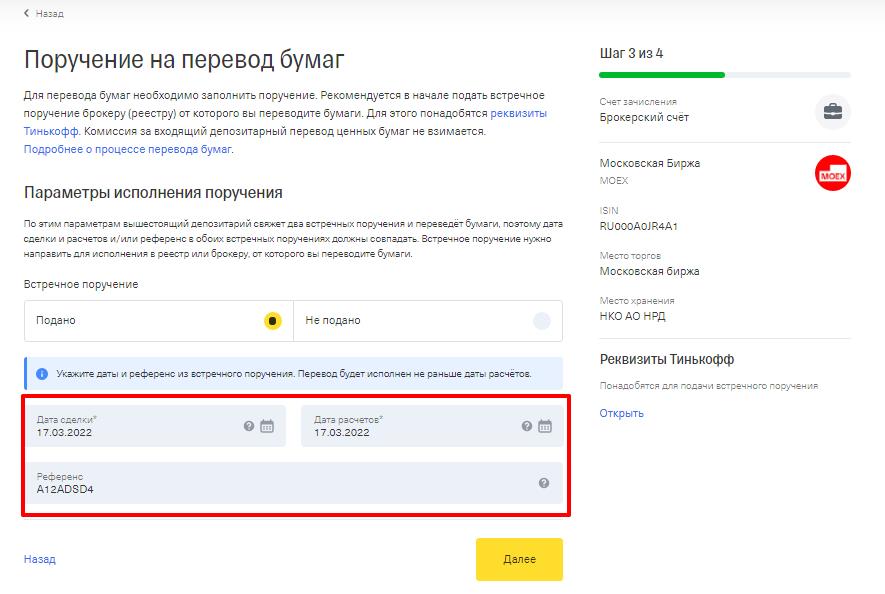
Task: Click the blue info icon in notice
Action: pyautogui.click(x=42, y=374)
